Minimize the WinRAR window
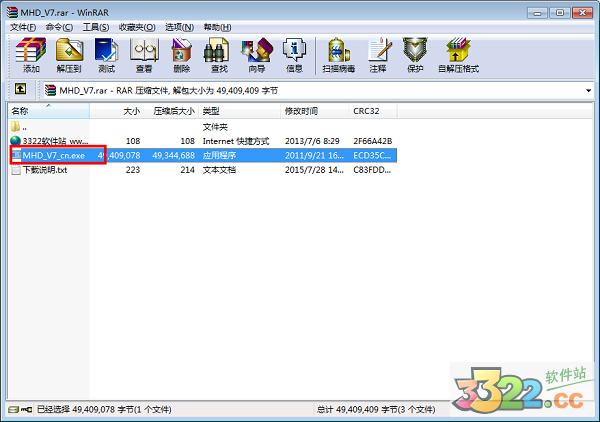The width and height of the screenshot is (600, 422). tap(537, 13)
